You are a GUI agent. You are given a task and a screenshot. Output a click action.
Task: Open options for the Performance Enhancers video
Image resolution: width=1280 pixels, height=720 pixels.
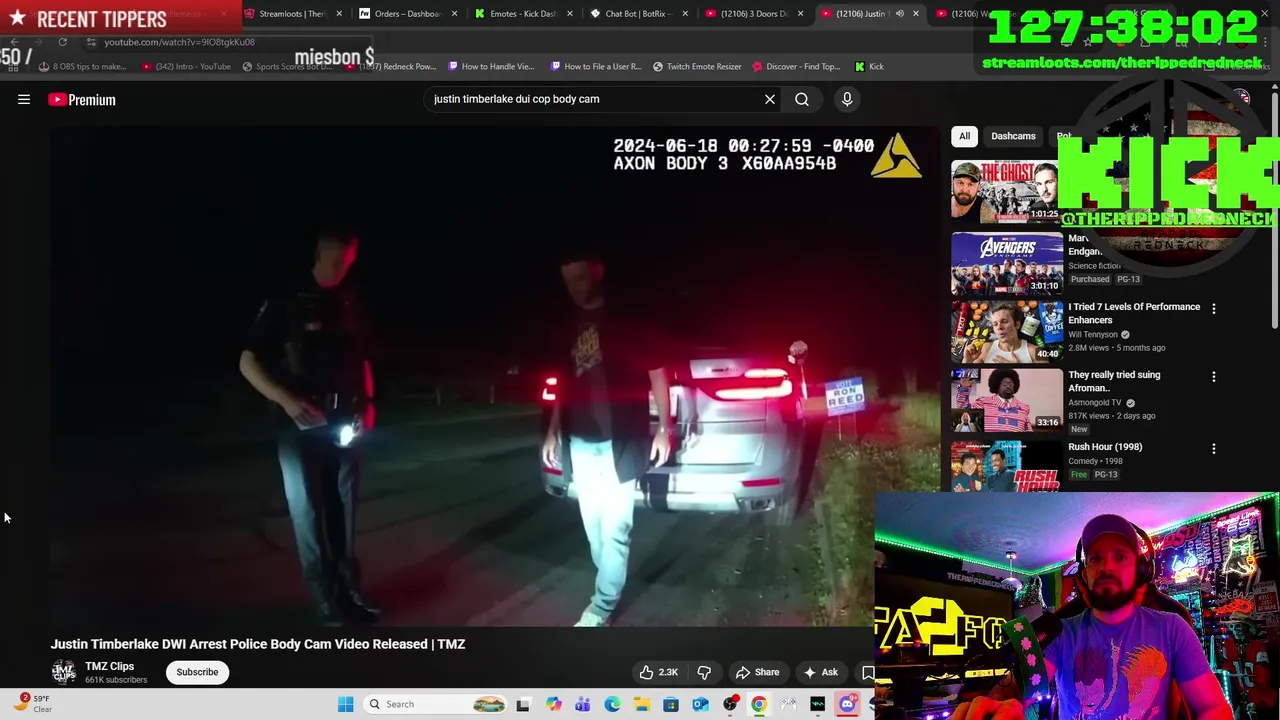1214,309
